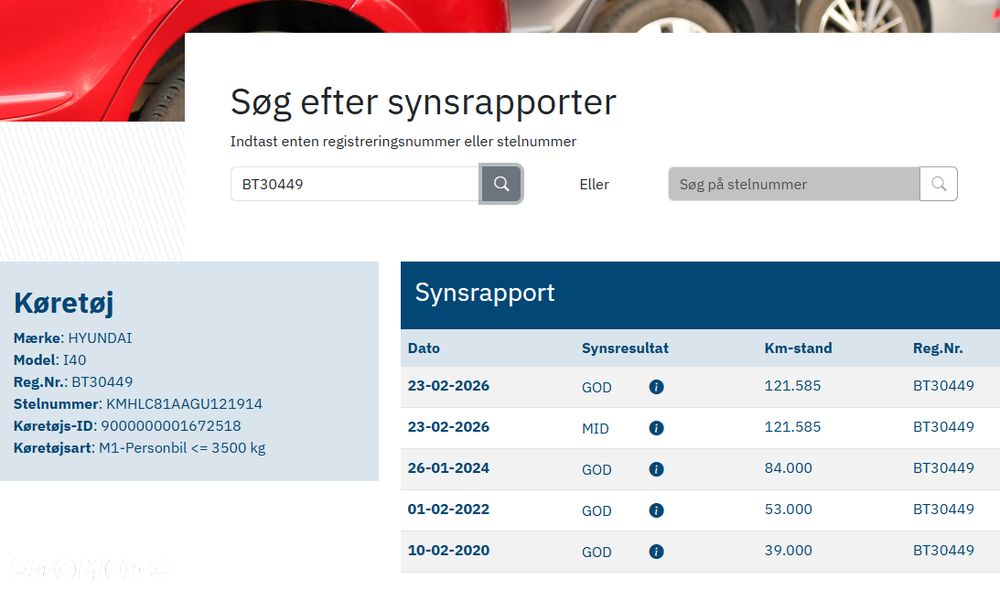
Task: Click the 121.585 km reading in the MID row
Action: pyautogui.click(x=793, y=427)
